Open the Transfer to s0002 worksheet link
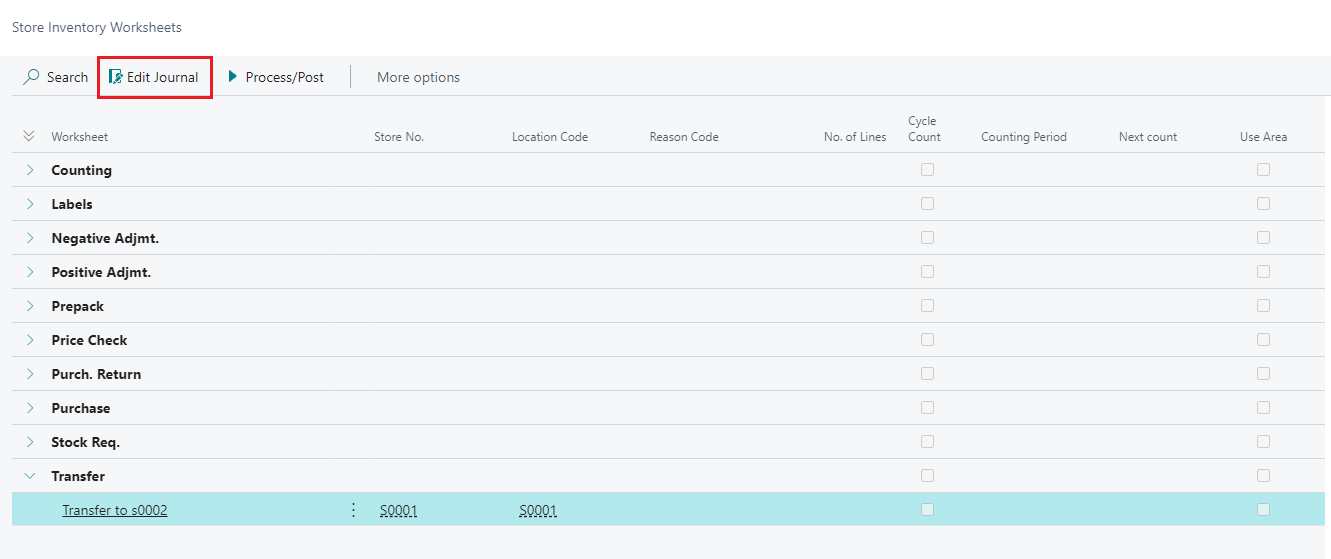This screenshot has height=559, width=1331. [115, 510]
